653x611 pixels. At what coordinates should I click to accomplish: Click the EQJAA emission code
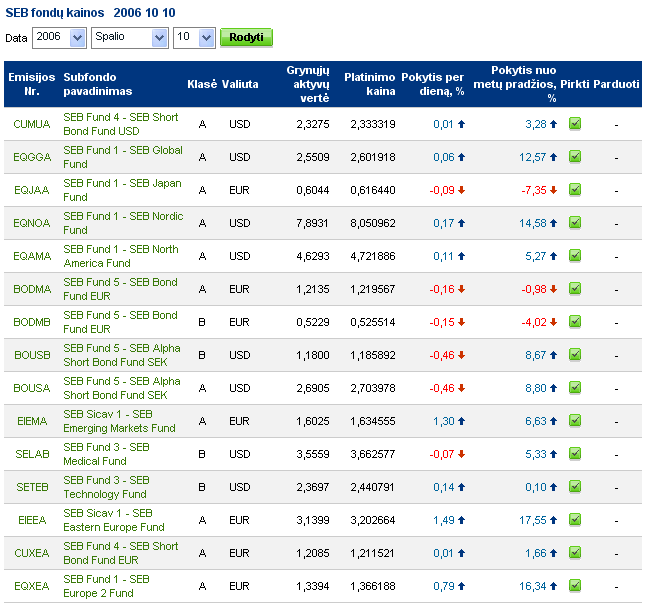click(x=32, y=190)
